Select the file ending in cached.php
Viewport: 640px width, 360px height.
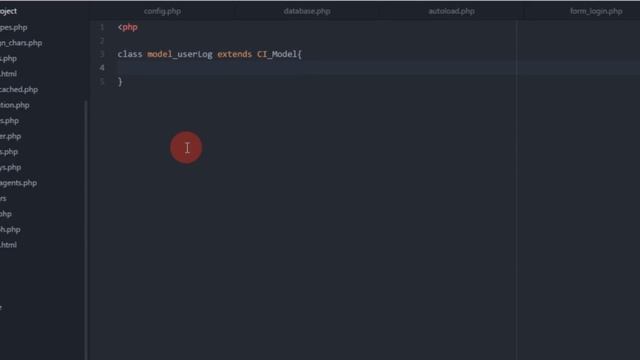click(19, 89)
